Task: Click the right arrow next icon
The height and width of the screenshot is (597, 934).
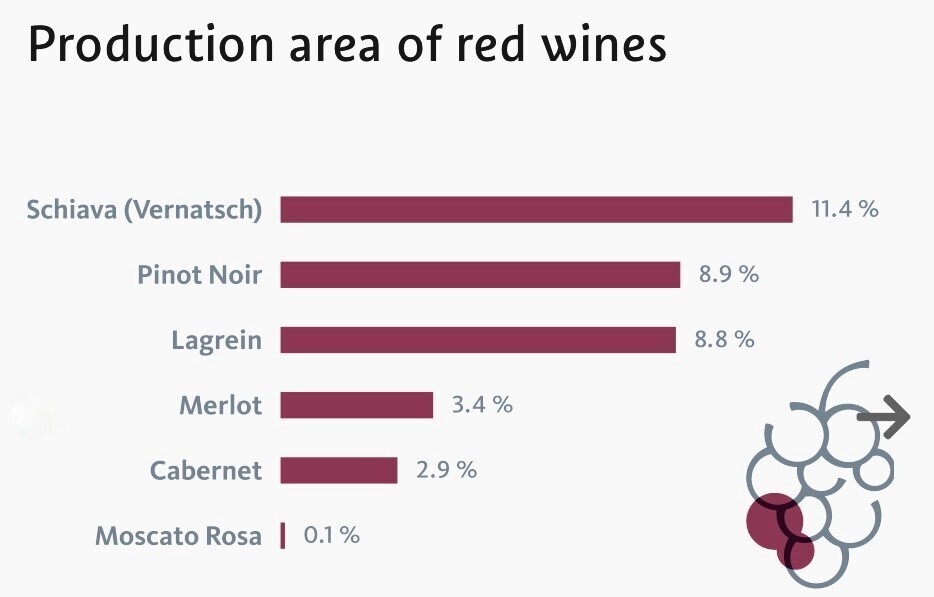Action: (x=883, y=416)
